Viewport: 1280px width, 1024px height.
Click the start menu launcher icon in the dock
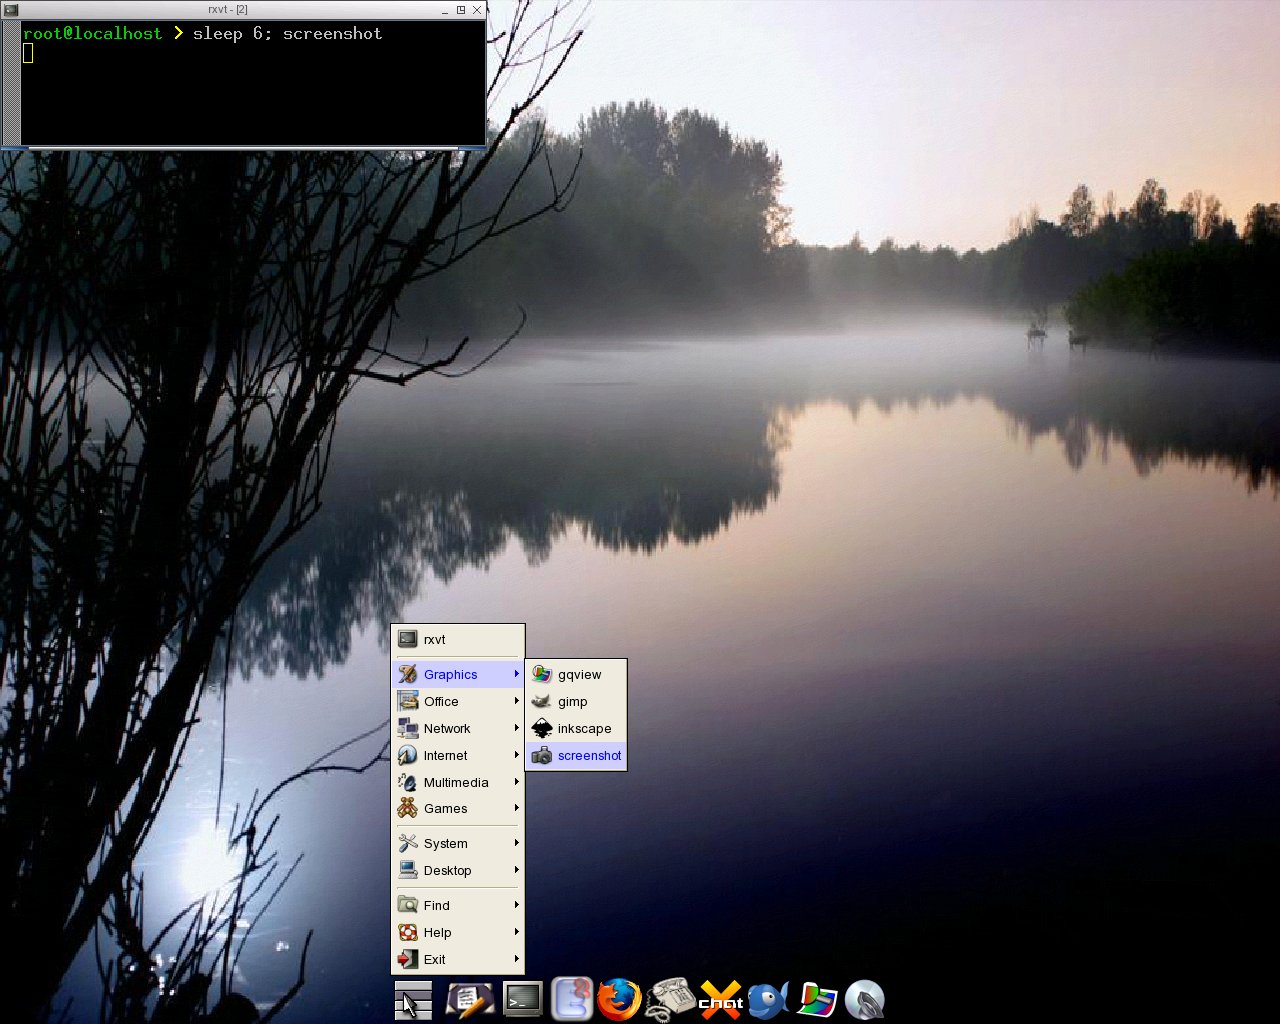pos(413,1000)
